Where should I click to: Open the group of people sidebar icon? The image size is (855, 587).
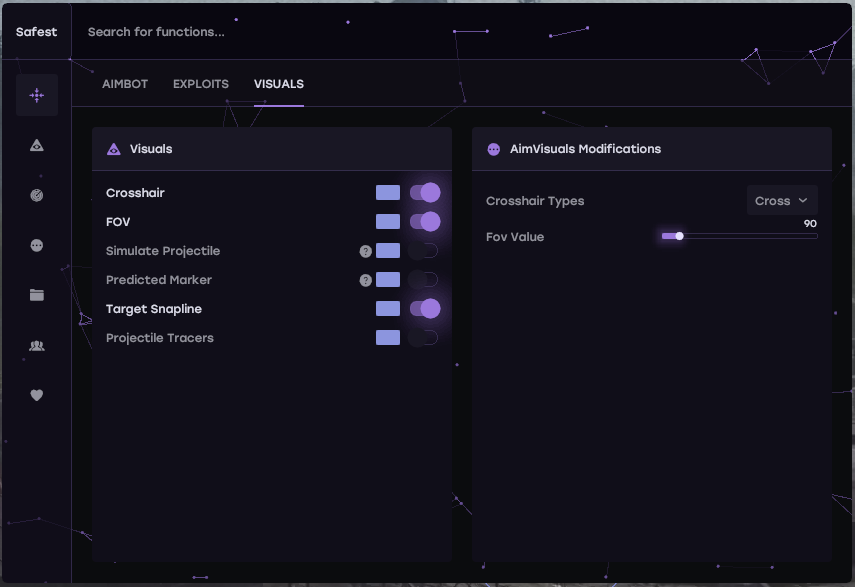coord(37,345)
